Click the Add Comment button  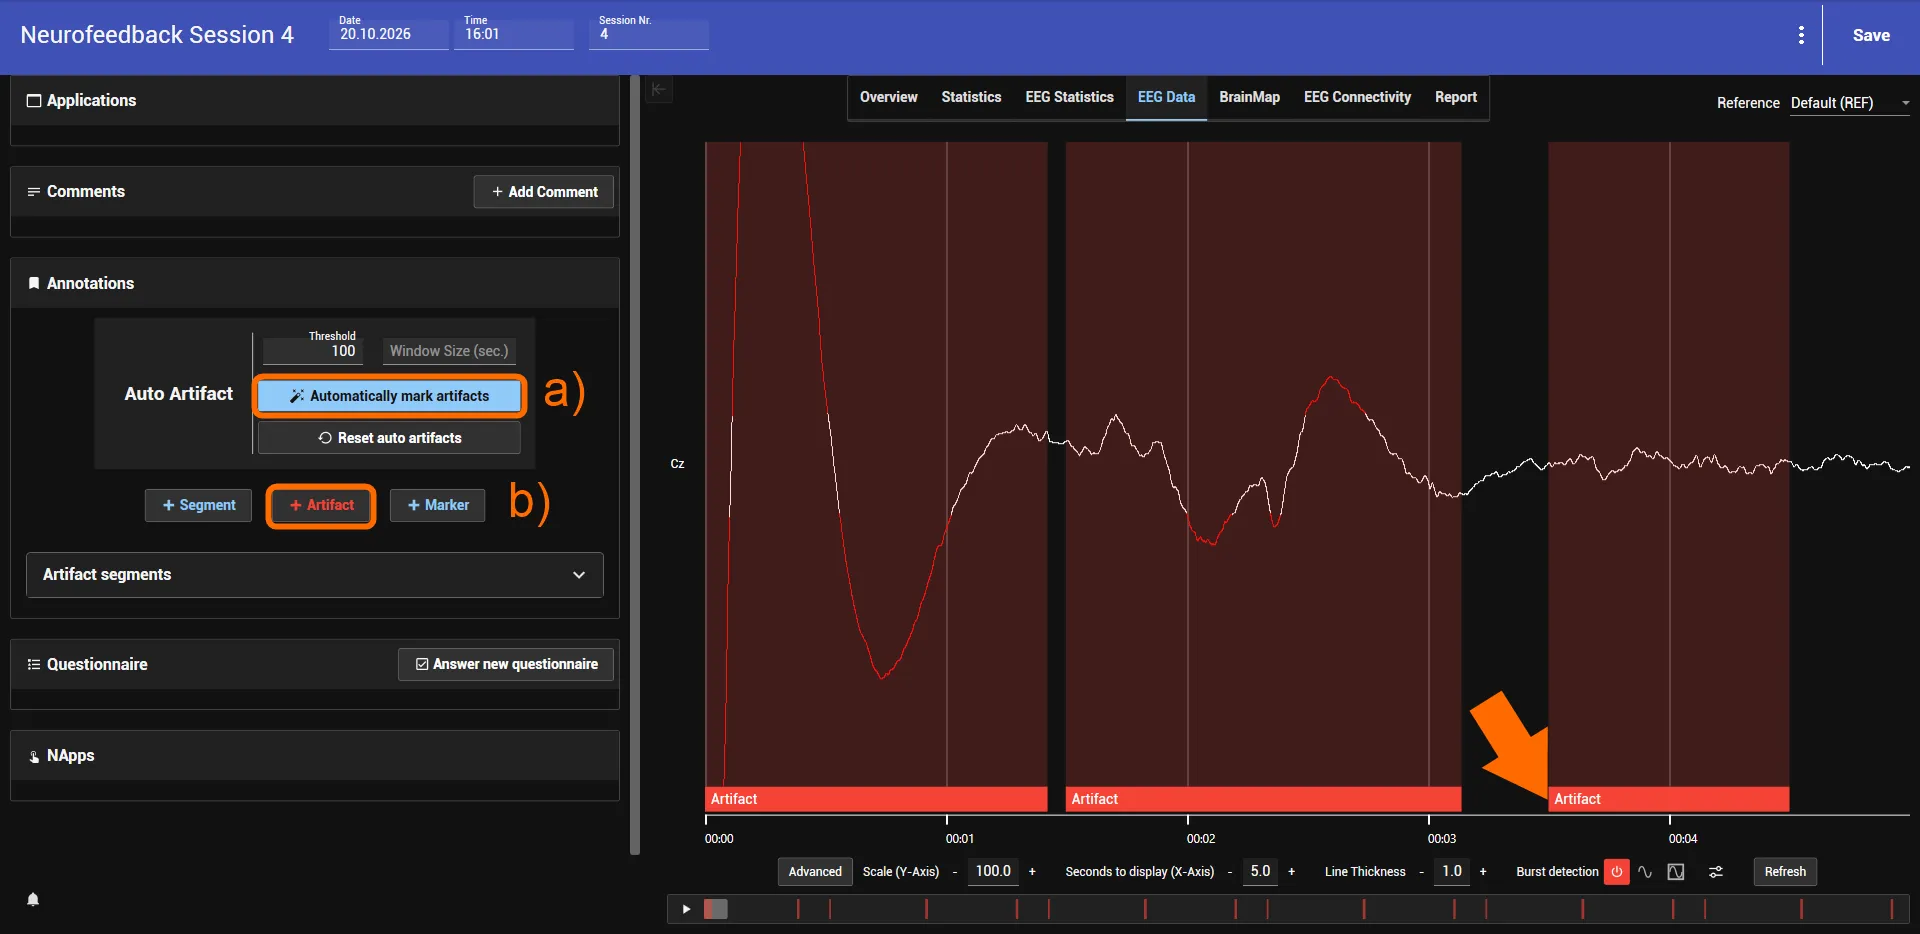click(x=544, y=192)
